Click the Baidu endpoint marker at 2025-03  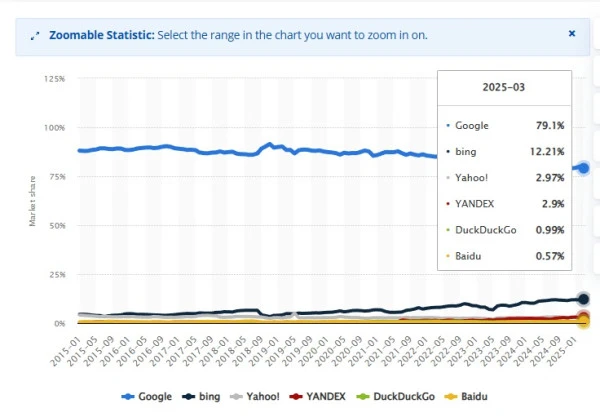tap(583, 321)
